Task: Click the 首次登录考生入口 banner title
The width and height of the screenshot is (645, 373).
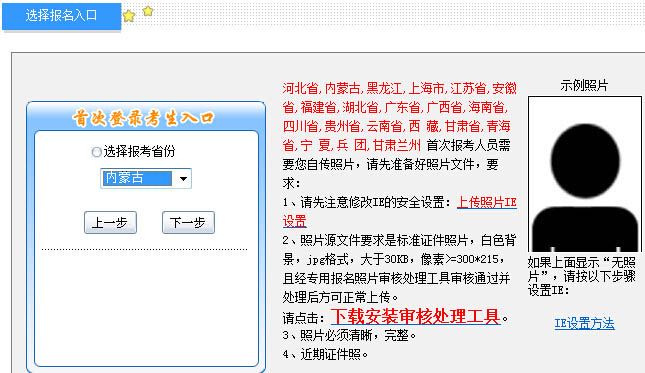Action: (x=144, y=118)
